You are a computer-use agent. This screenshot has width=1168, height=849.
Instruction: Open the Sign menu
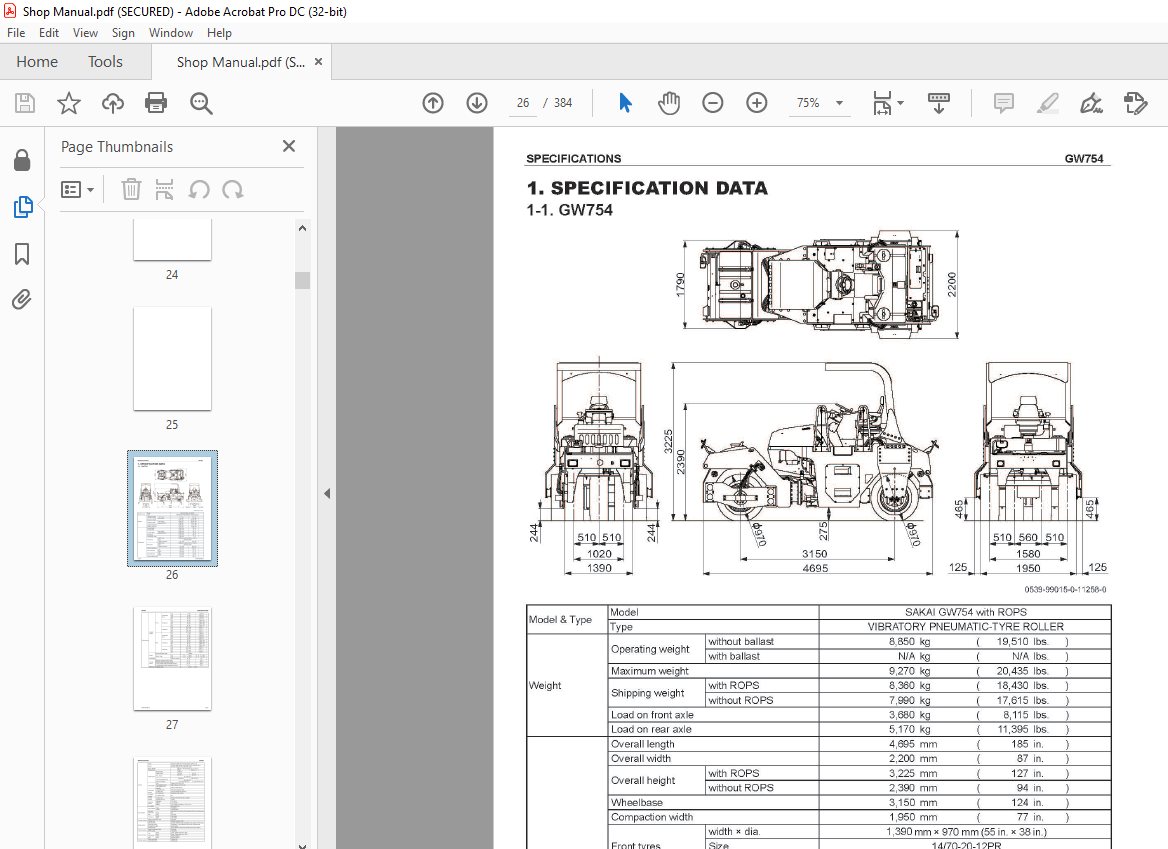[x=123, y=33]
